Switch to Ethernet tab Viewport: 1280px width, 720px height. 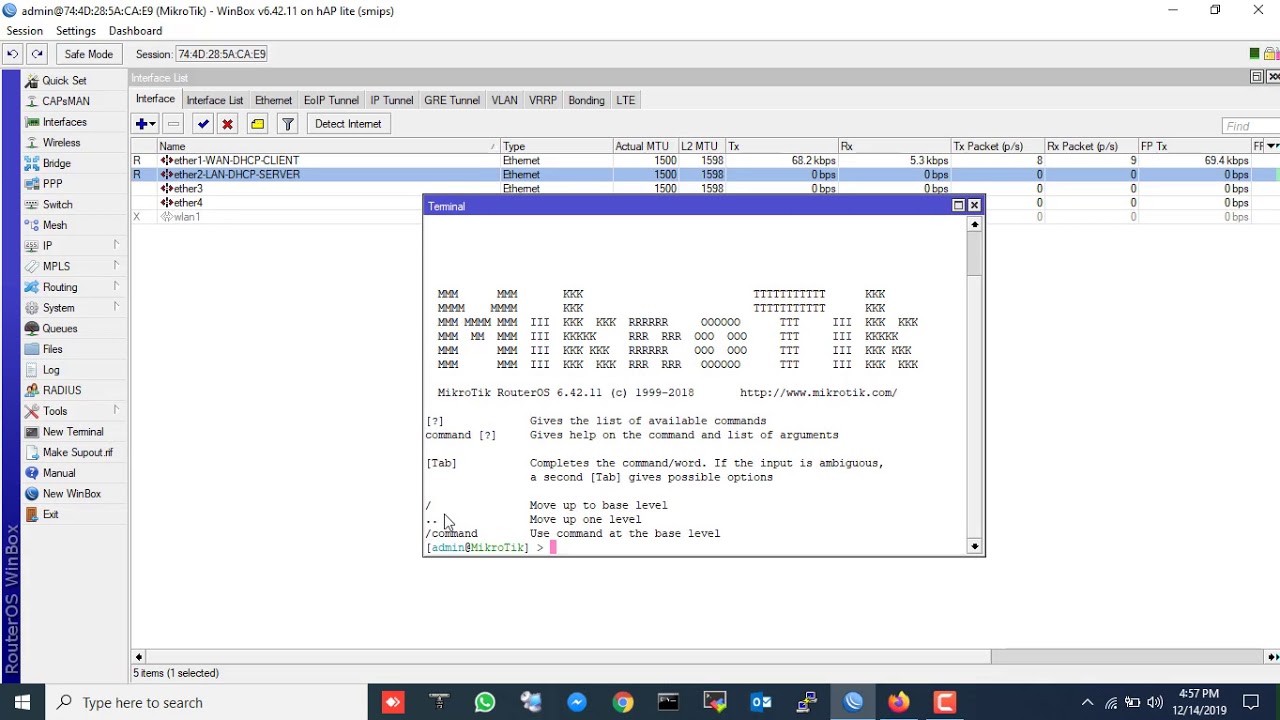(273, 100)
